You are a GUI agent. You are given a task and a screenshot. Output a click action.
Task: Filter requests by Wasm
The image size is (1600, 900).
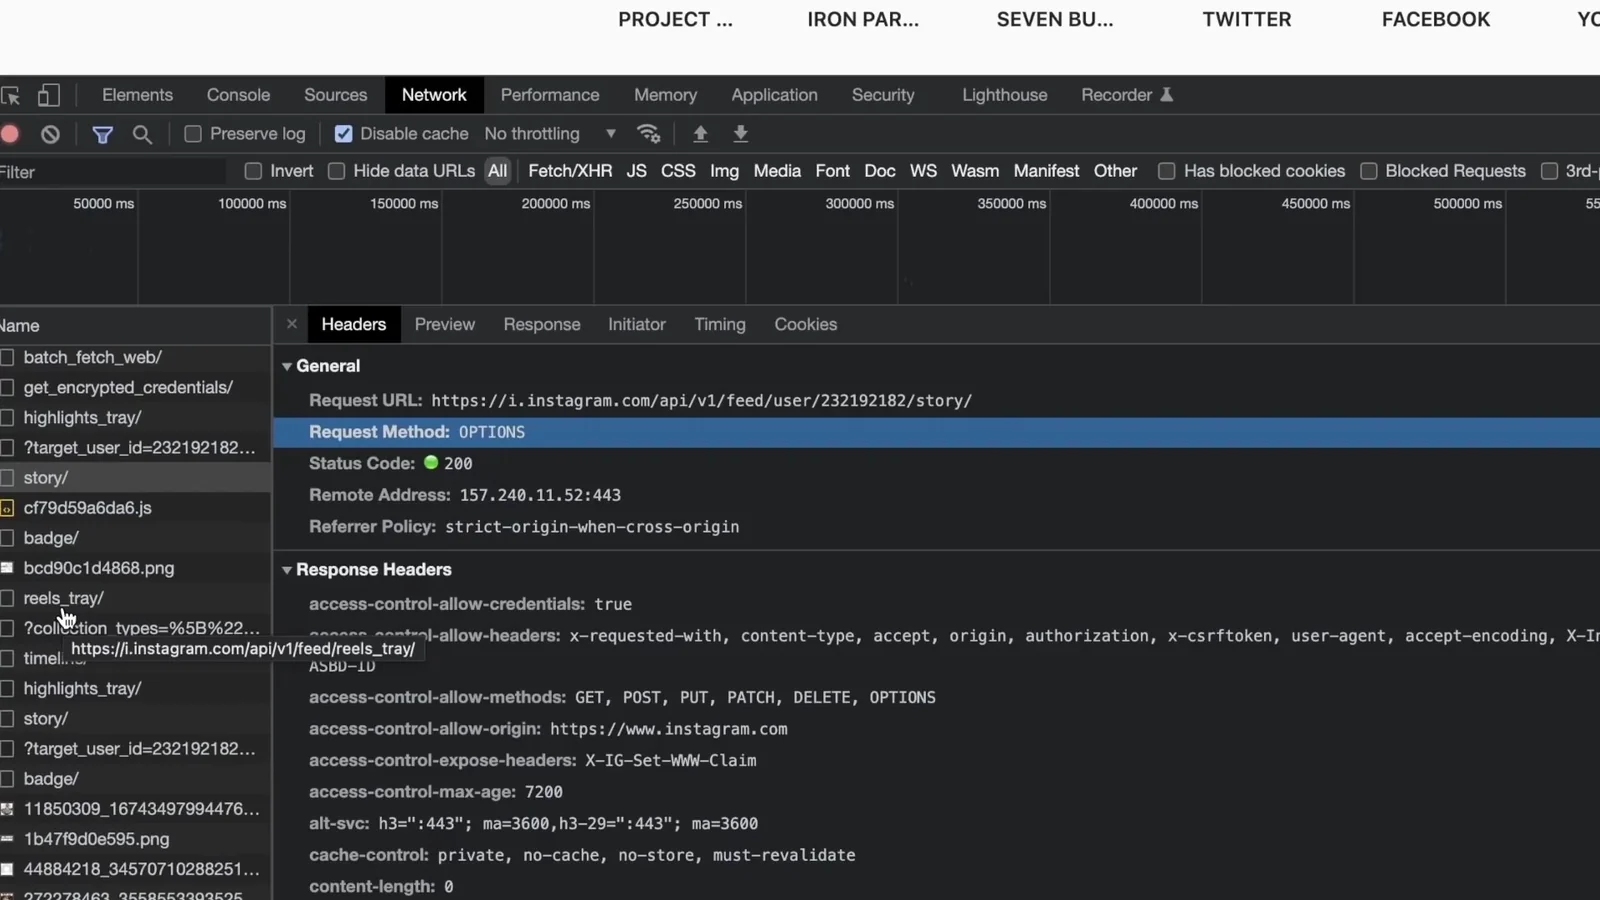click(975, 171)
